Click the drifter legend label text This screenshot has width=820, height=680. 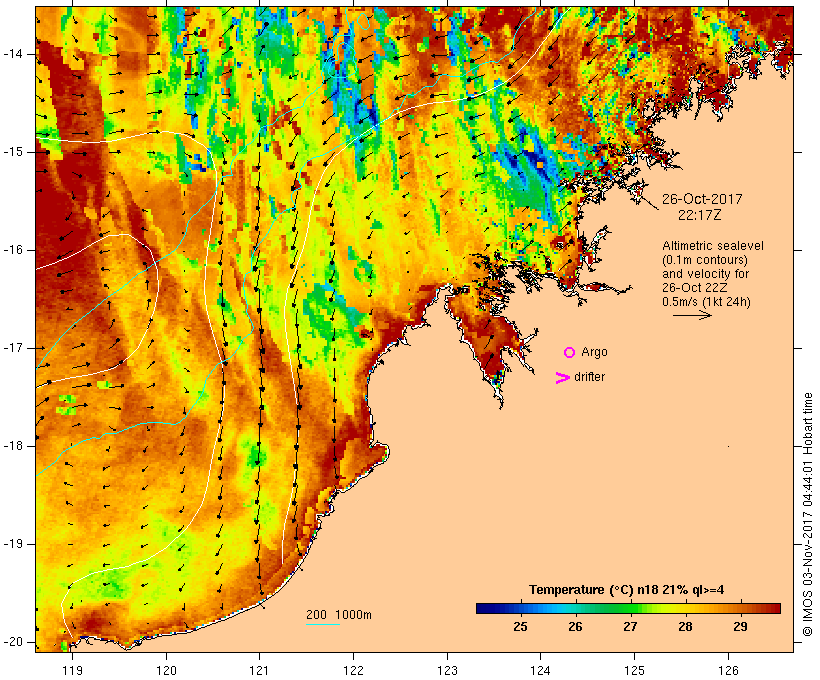(x=589, y=377)
